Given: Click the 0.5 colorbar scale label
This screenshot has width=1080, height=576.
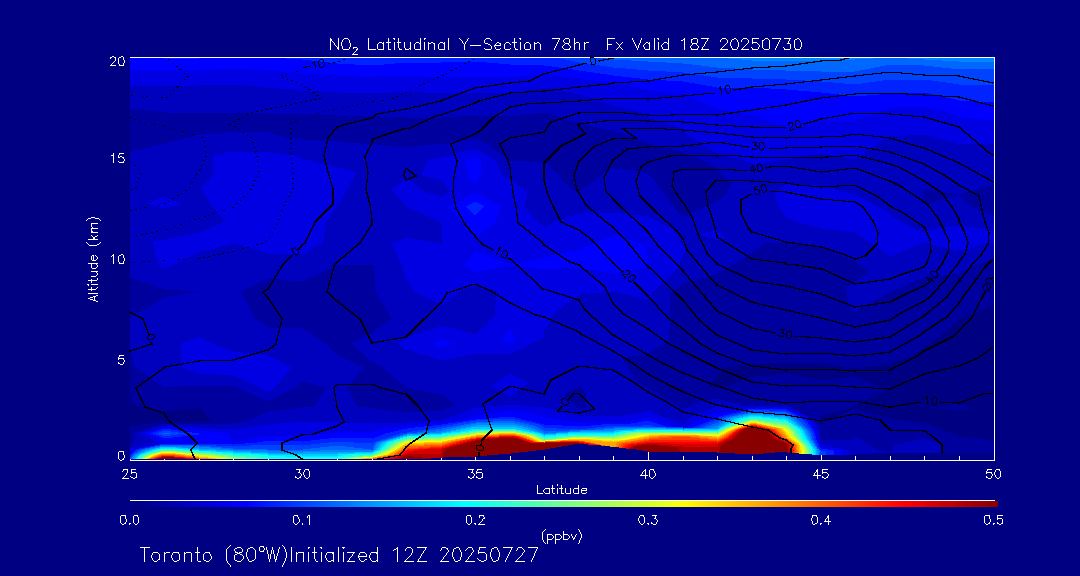Looking at the screenshot, I should click(993, 520).
